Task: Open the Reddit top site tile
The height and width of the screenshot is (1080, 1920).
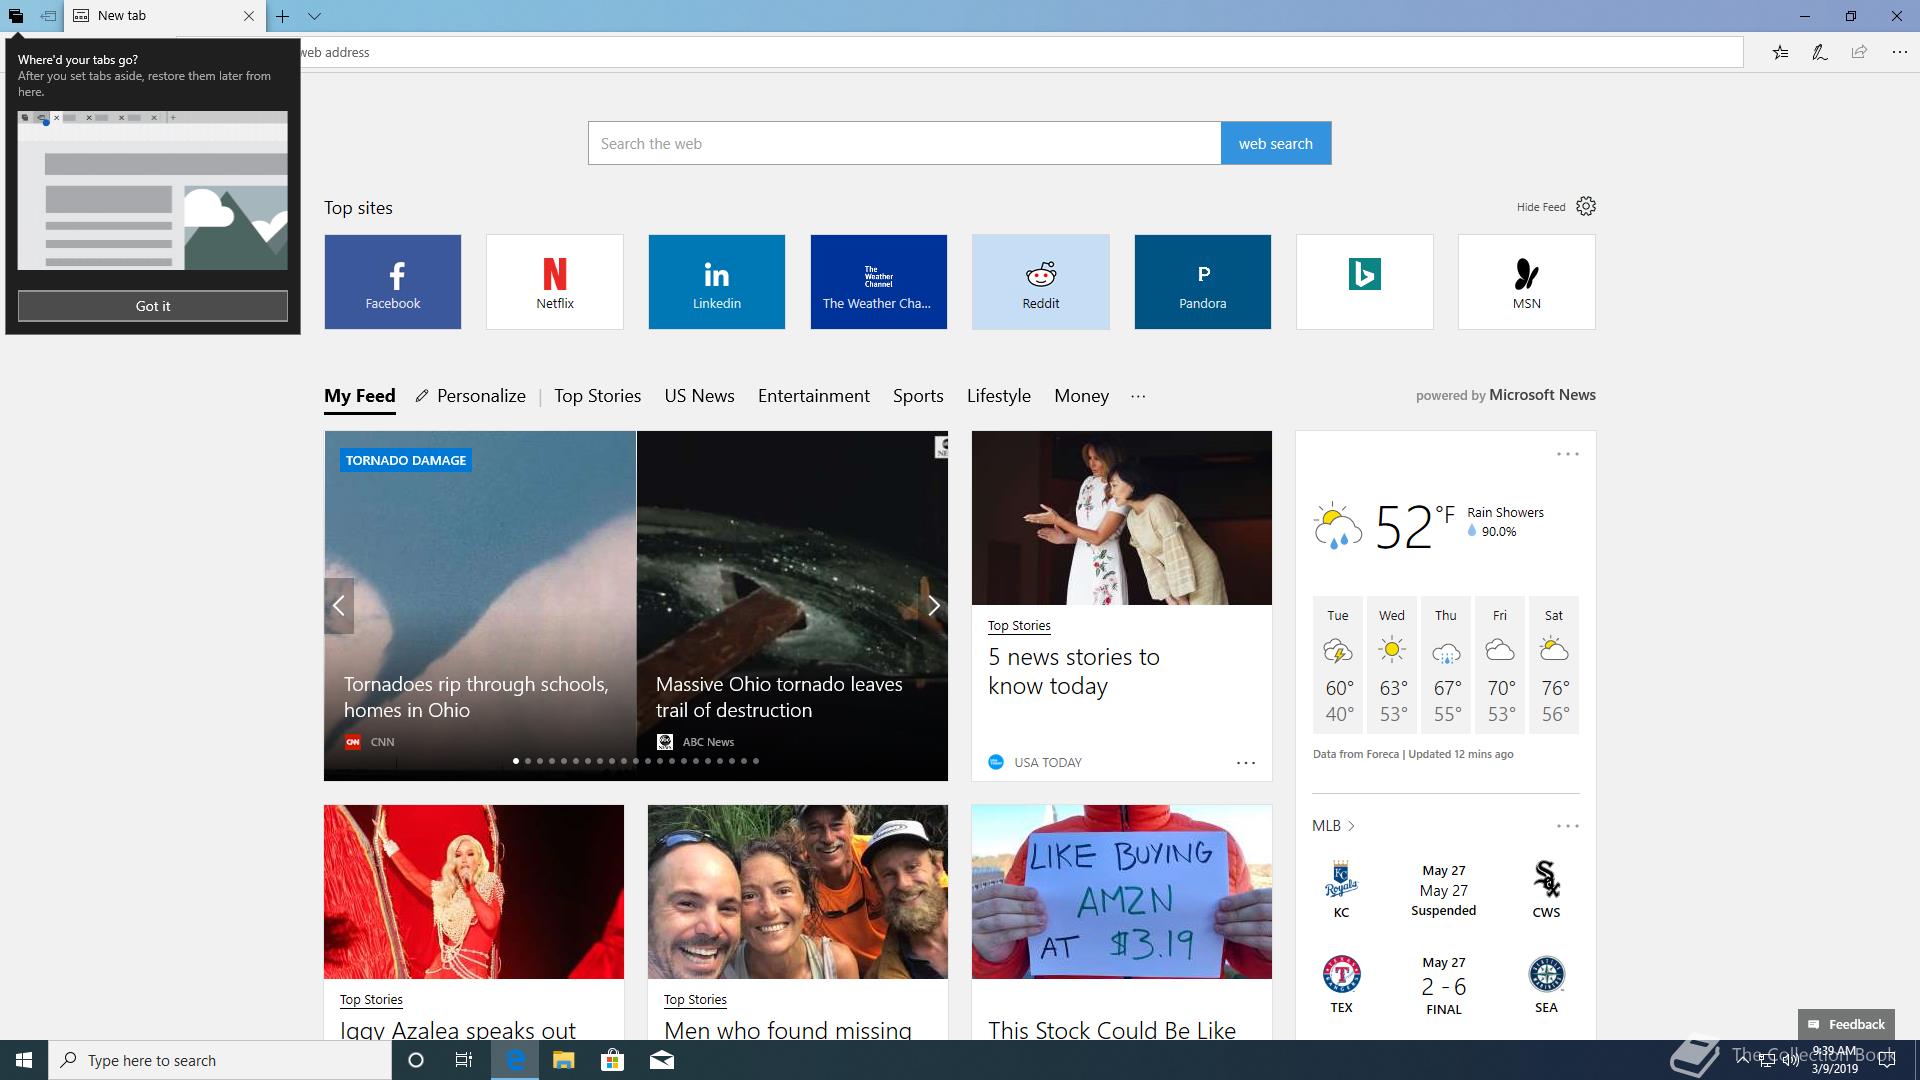Action: tap(1041, 282)
